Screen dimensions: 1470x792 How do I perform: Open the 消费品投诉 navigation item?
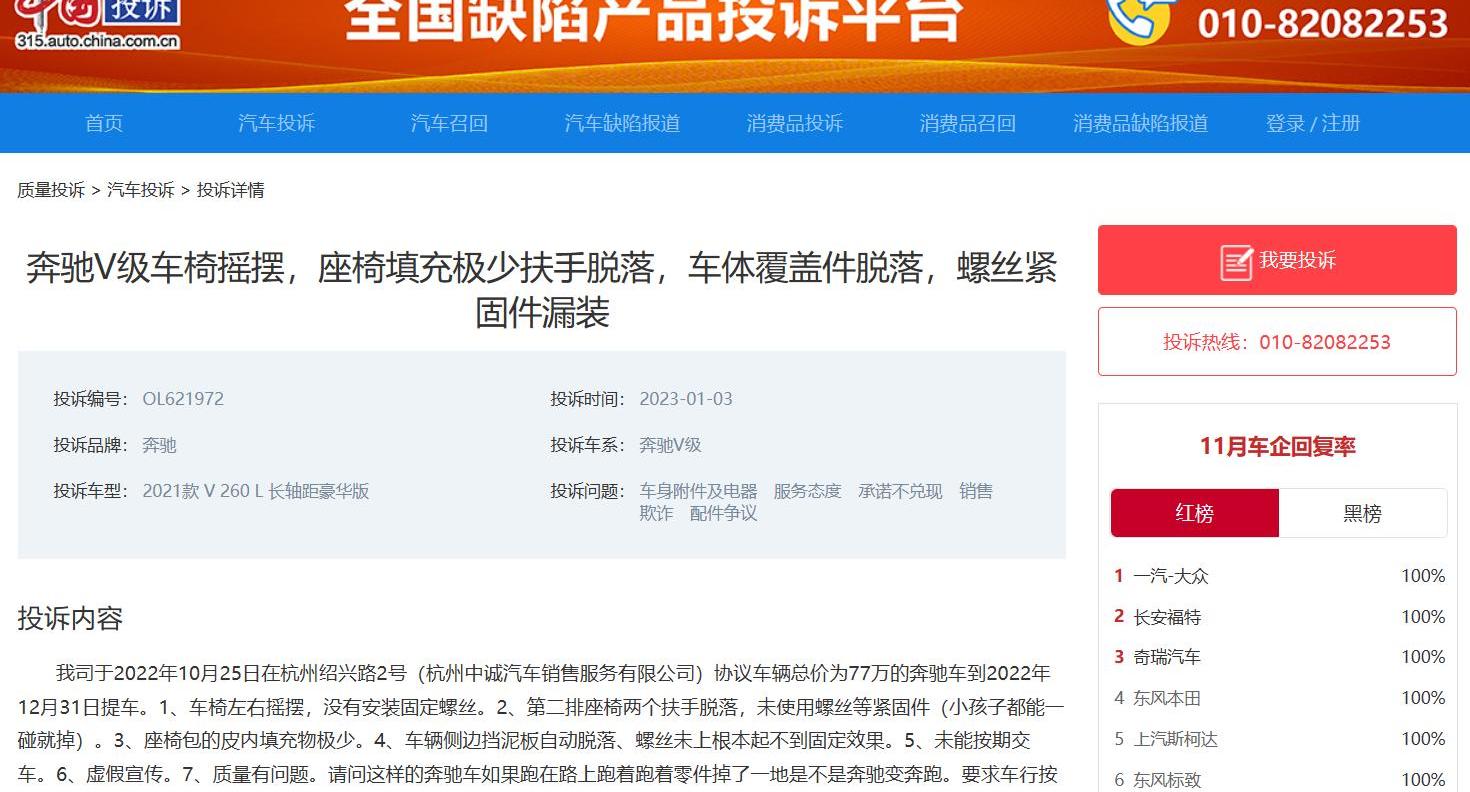click(794, 123)
